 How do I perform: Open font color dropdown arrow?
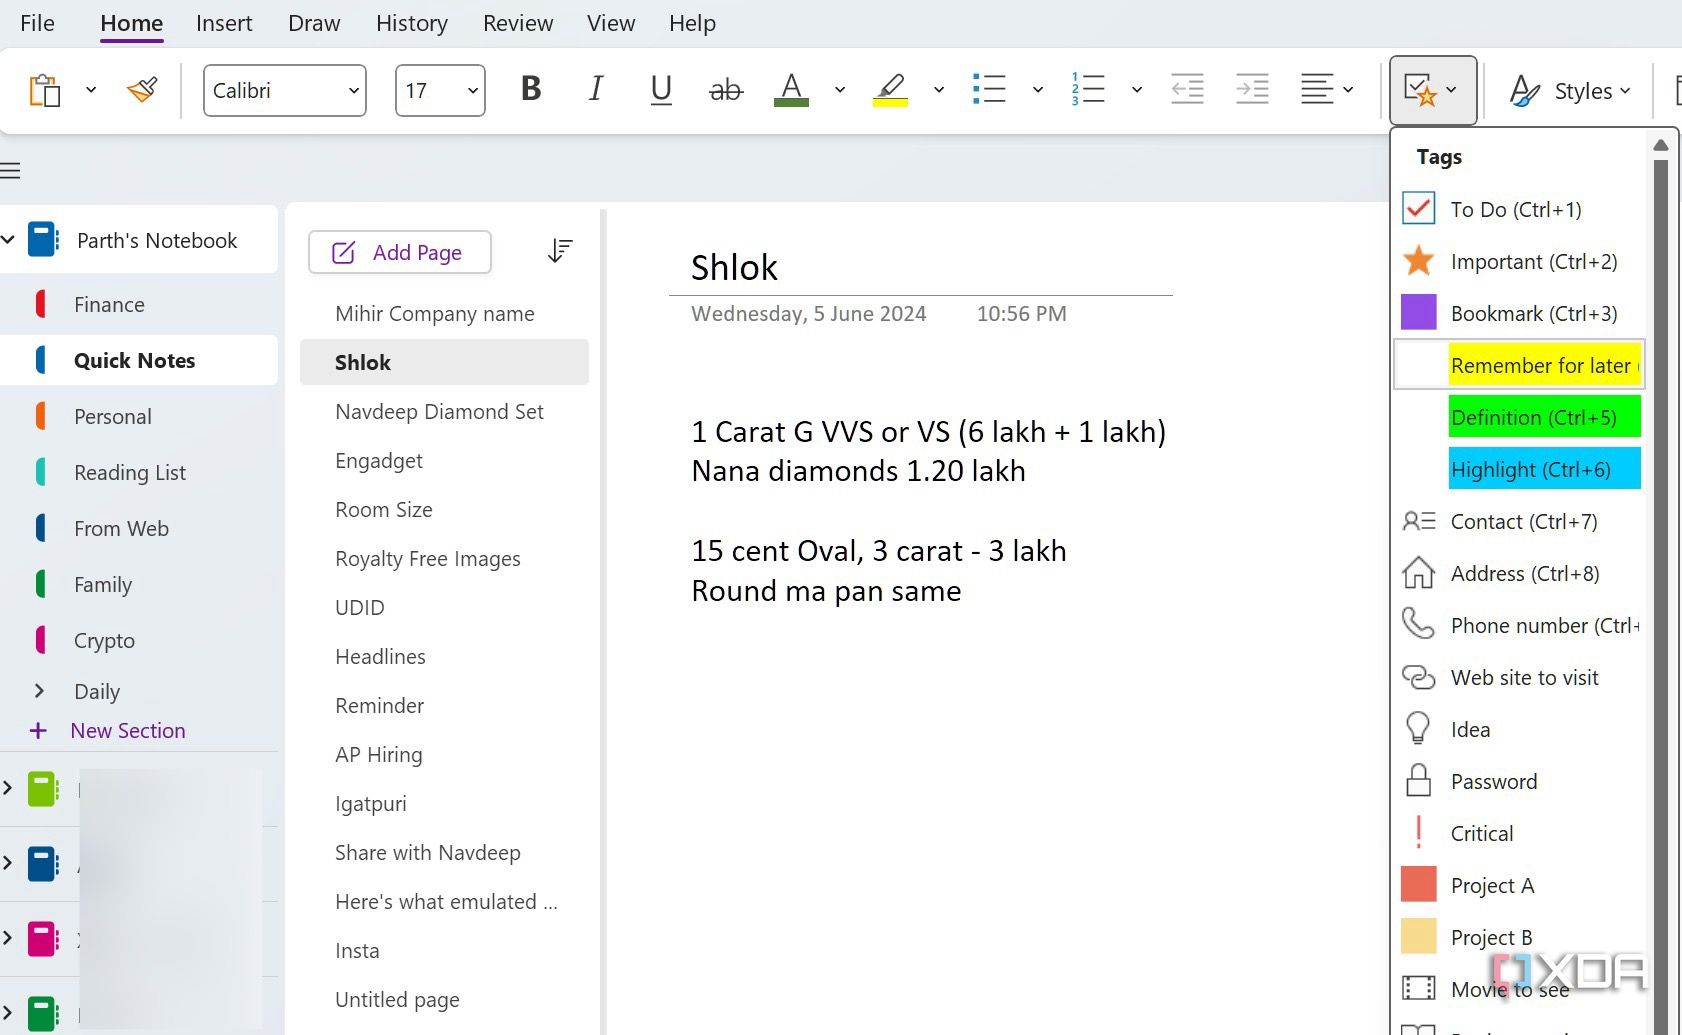click(840, 90)
